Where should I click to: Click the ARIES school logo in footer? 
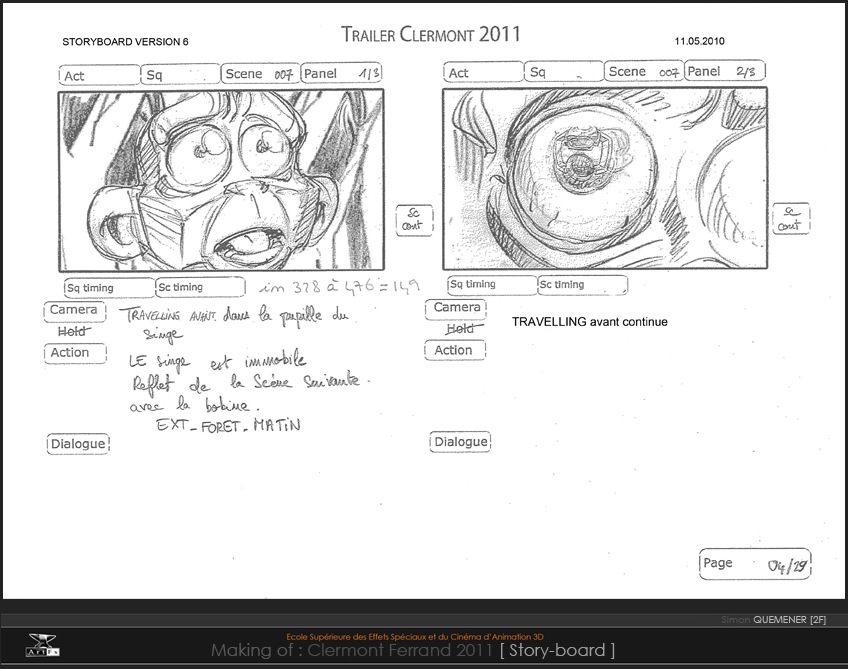coord(41,645)
